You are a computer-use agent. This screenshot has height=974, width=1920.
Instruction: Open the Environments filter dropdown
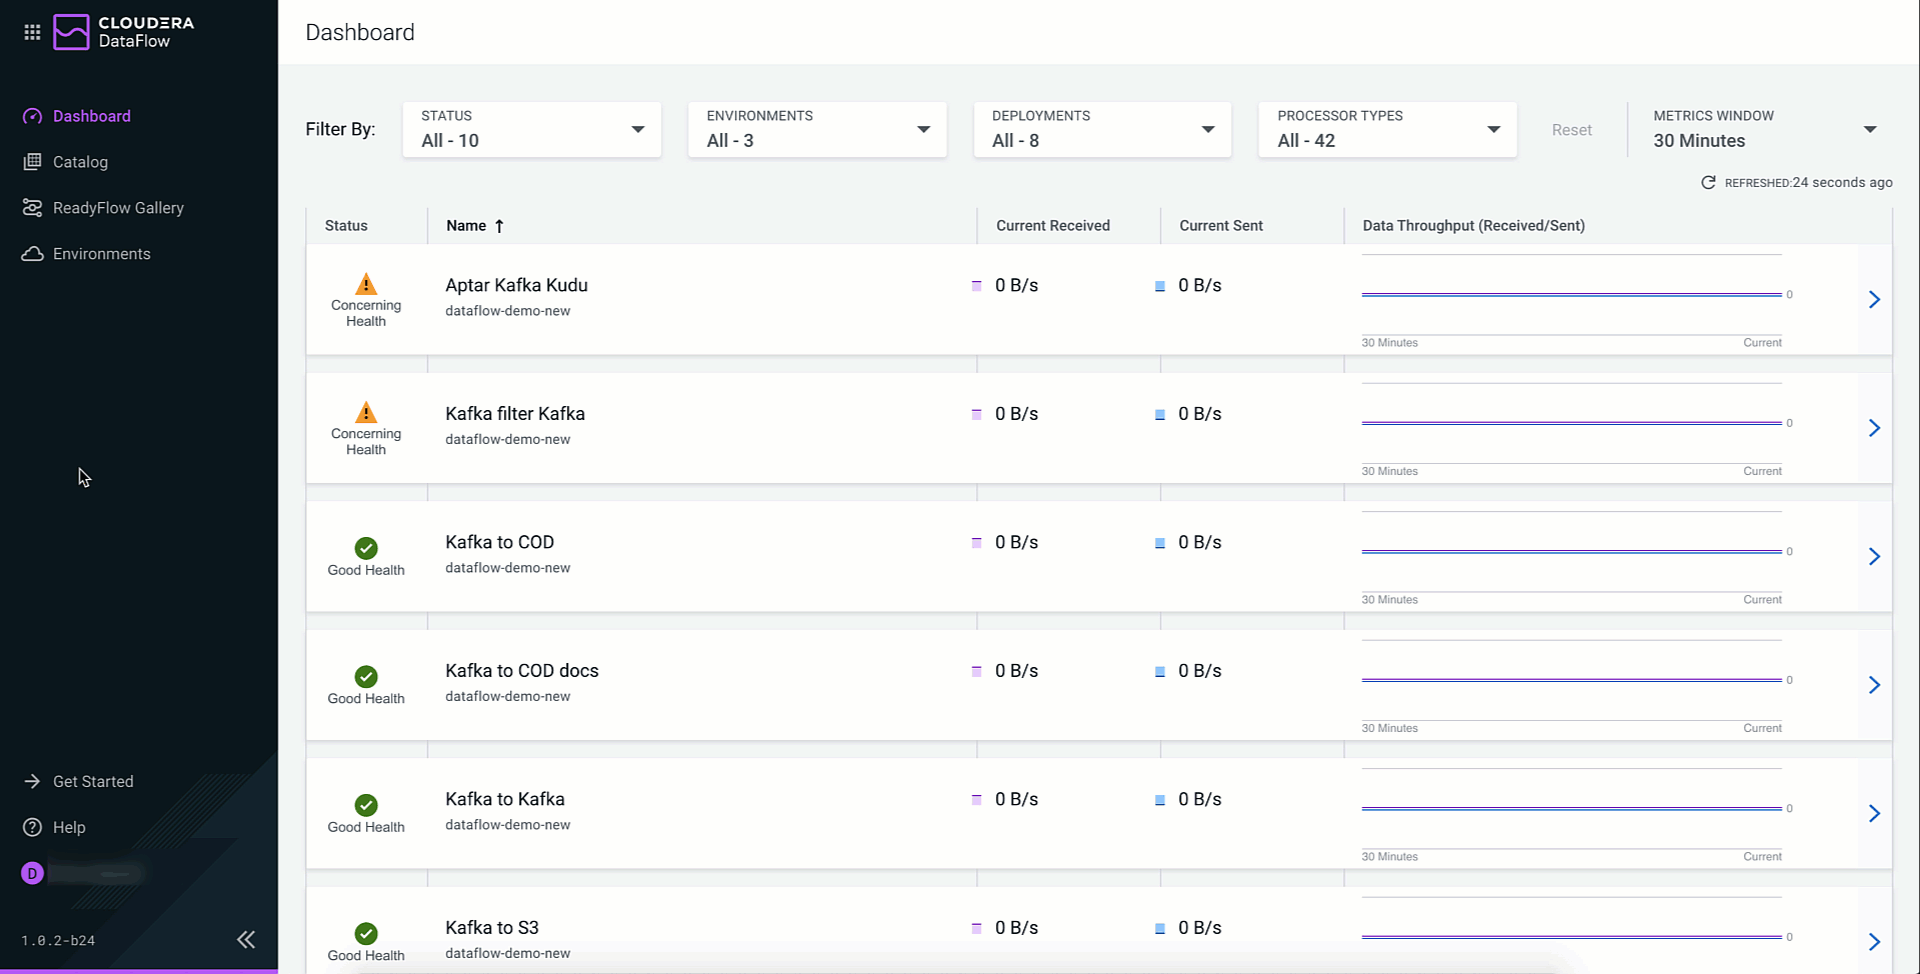point(817,129)
